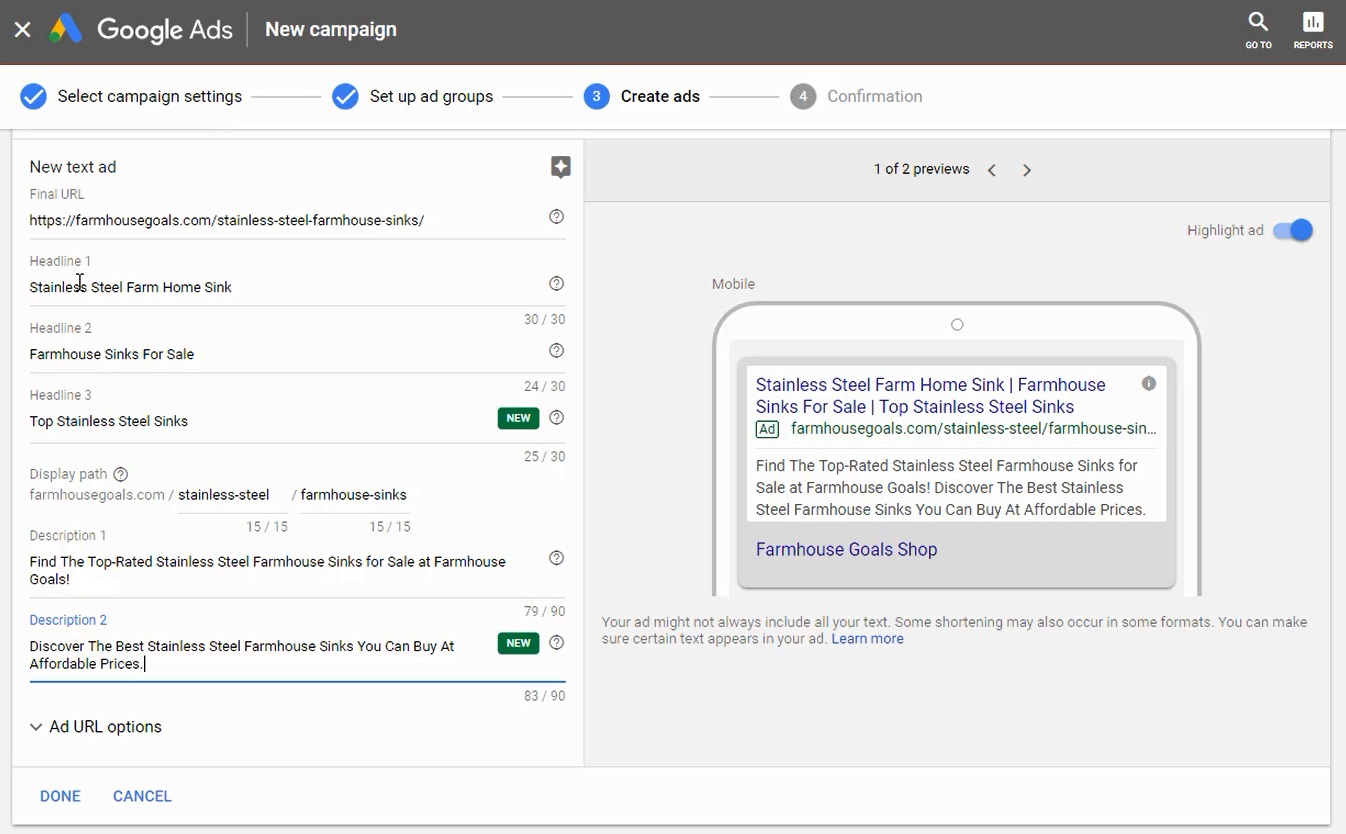
Task: Click the ad description text in preview
Action: click(x=950, y=488)
